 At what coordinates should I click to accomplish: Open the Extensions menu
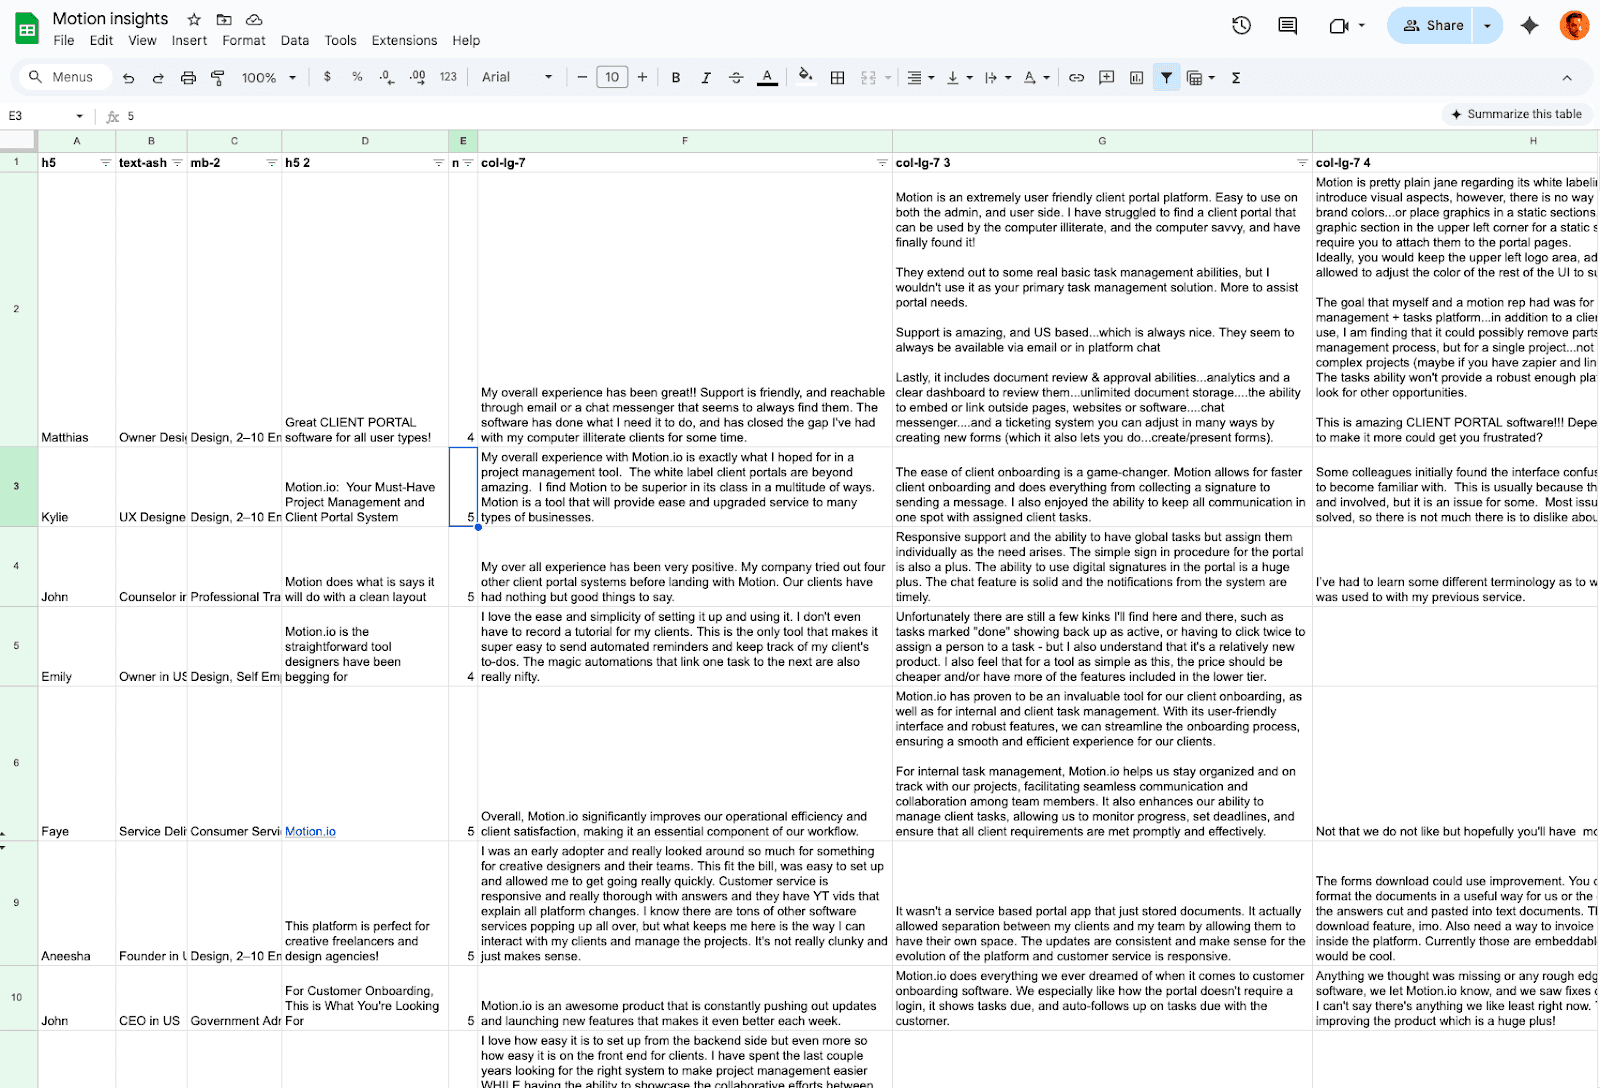(x=404, y=41)
